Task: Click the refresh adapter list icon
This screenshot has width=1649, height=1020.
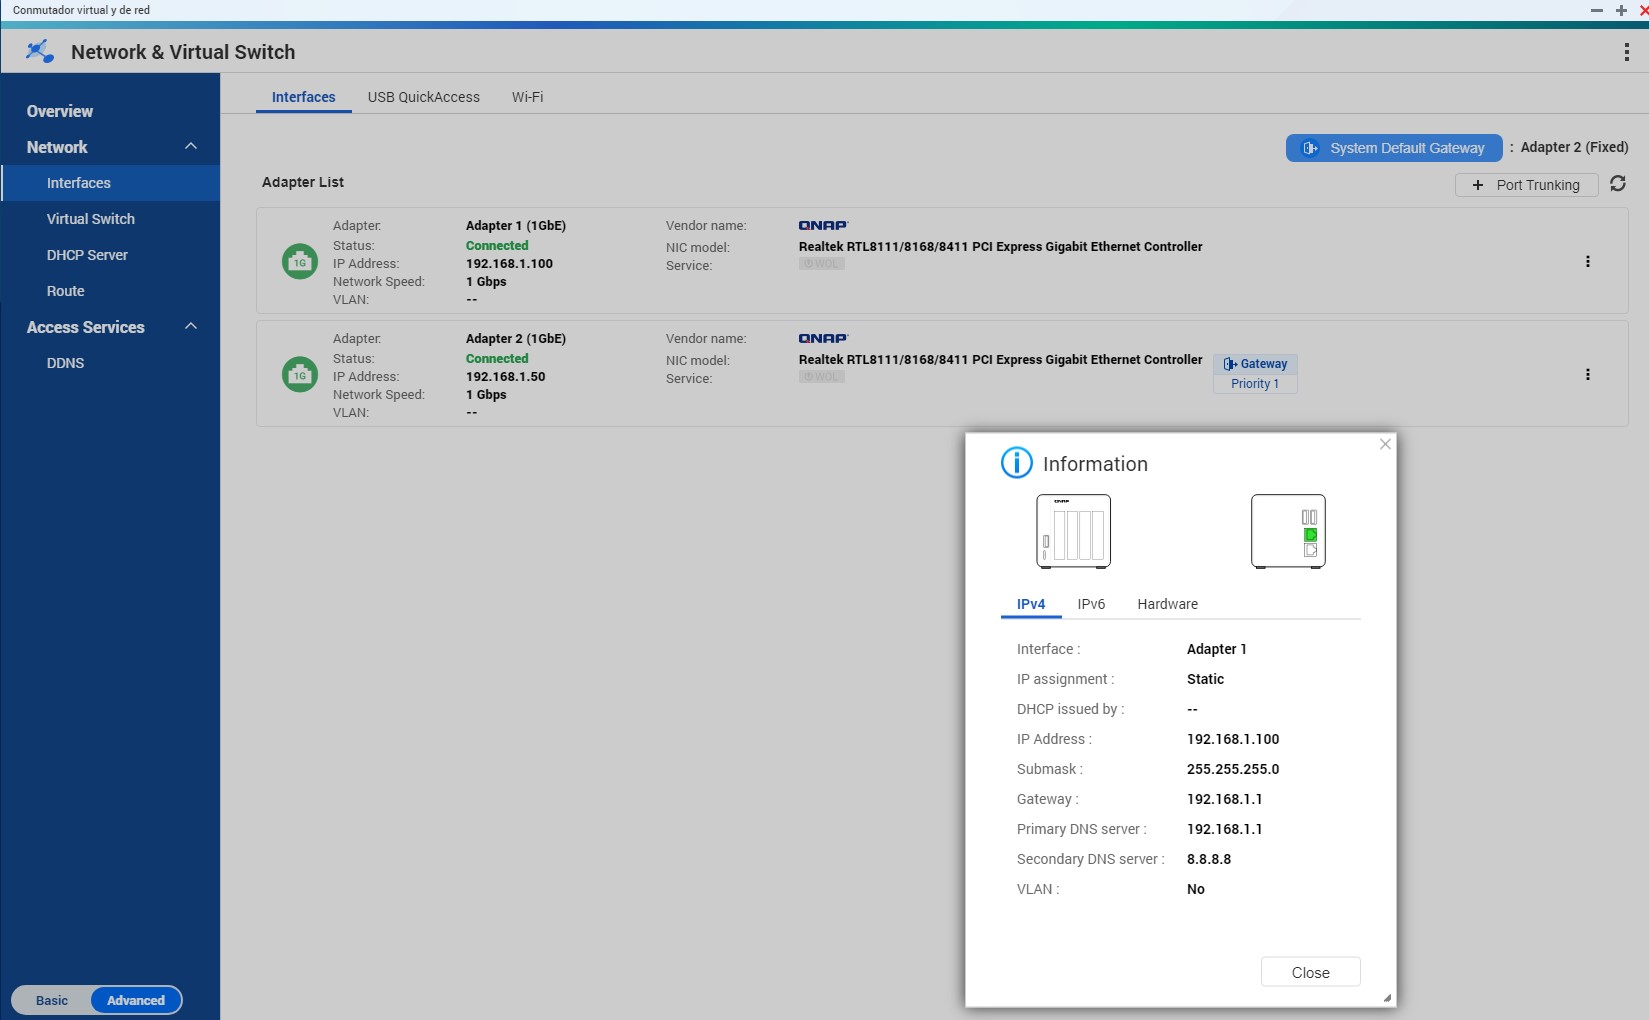Action: 1617,184
